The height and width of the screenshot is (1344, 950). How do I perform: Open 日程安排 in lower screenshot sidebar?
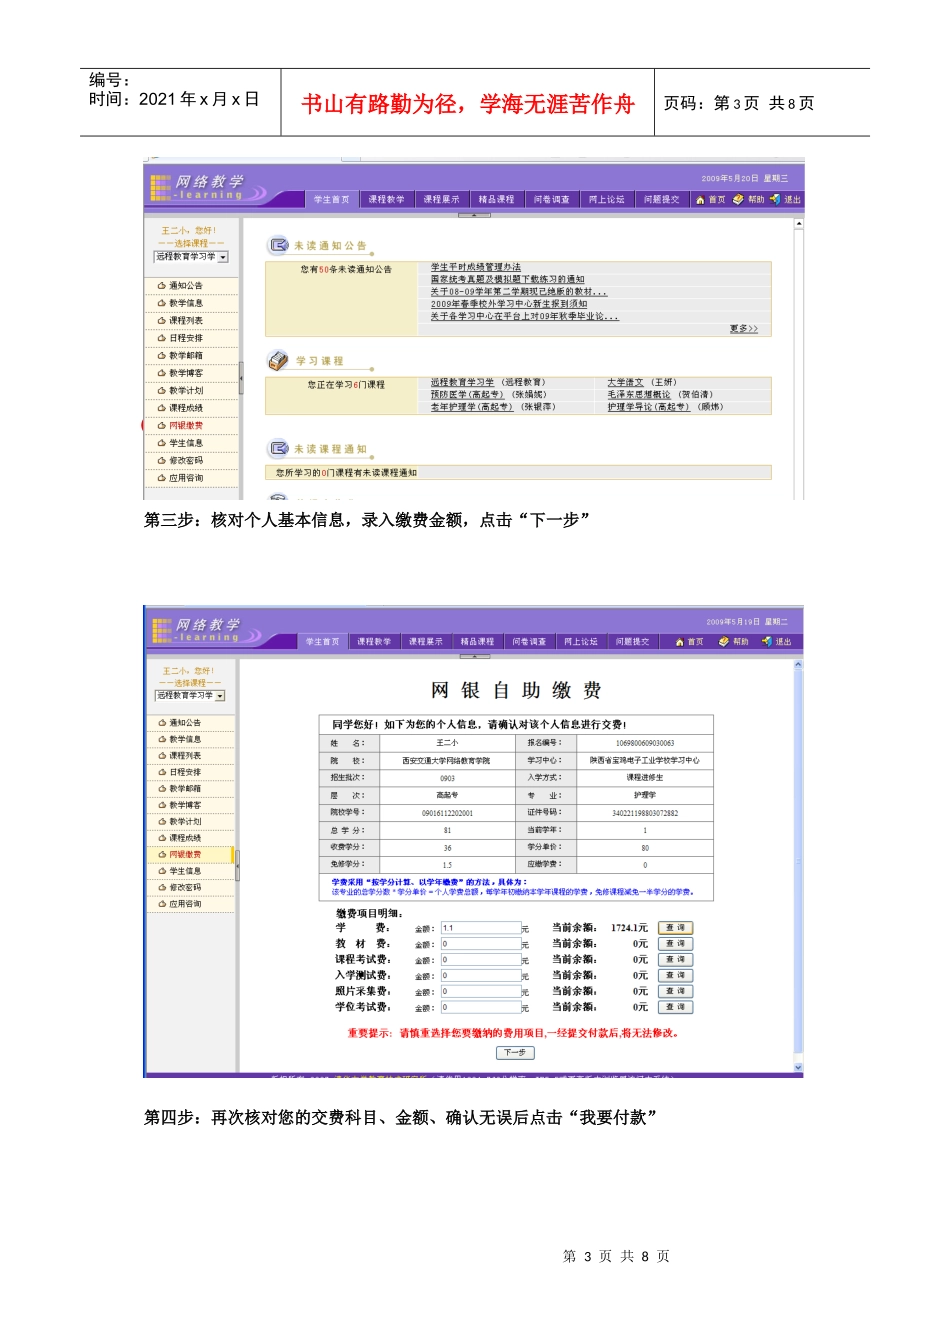185,772
